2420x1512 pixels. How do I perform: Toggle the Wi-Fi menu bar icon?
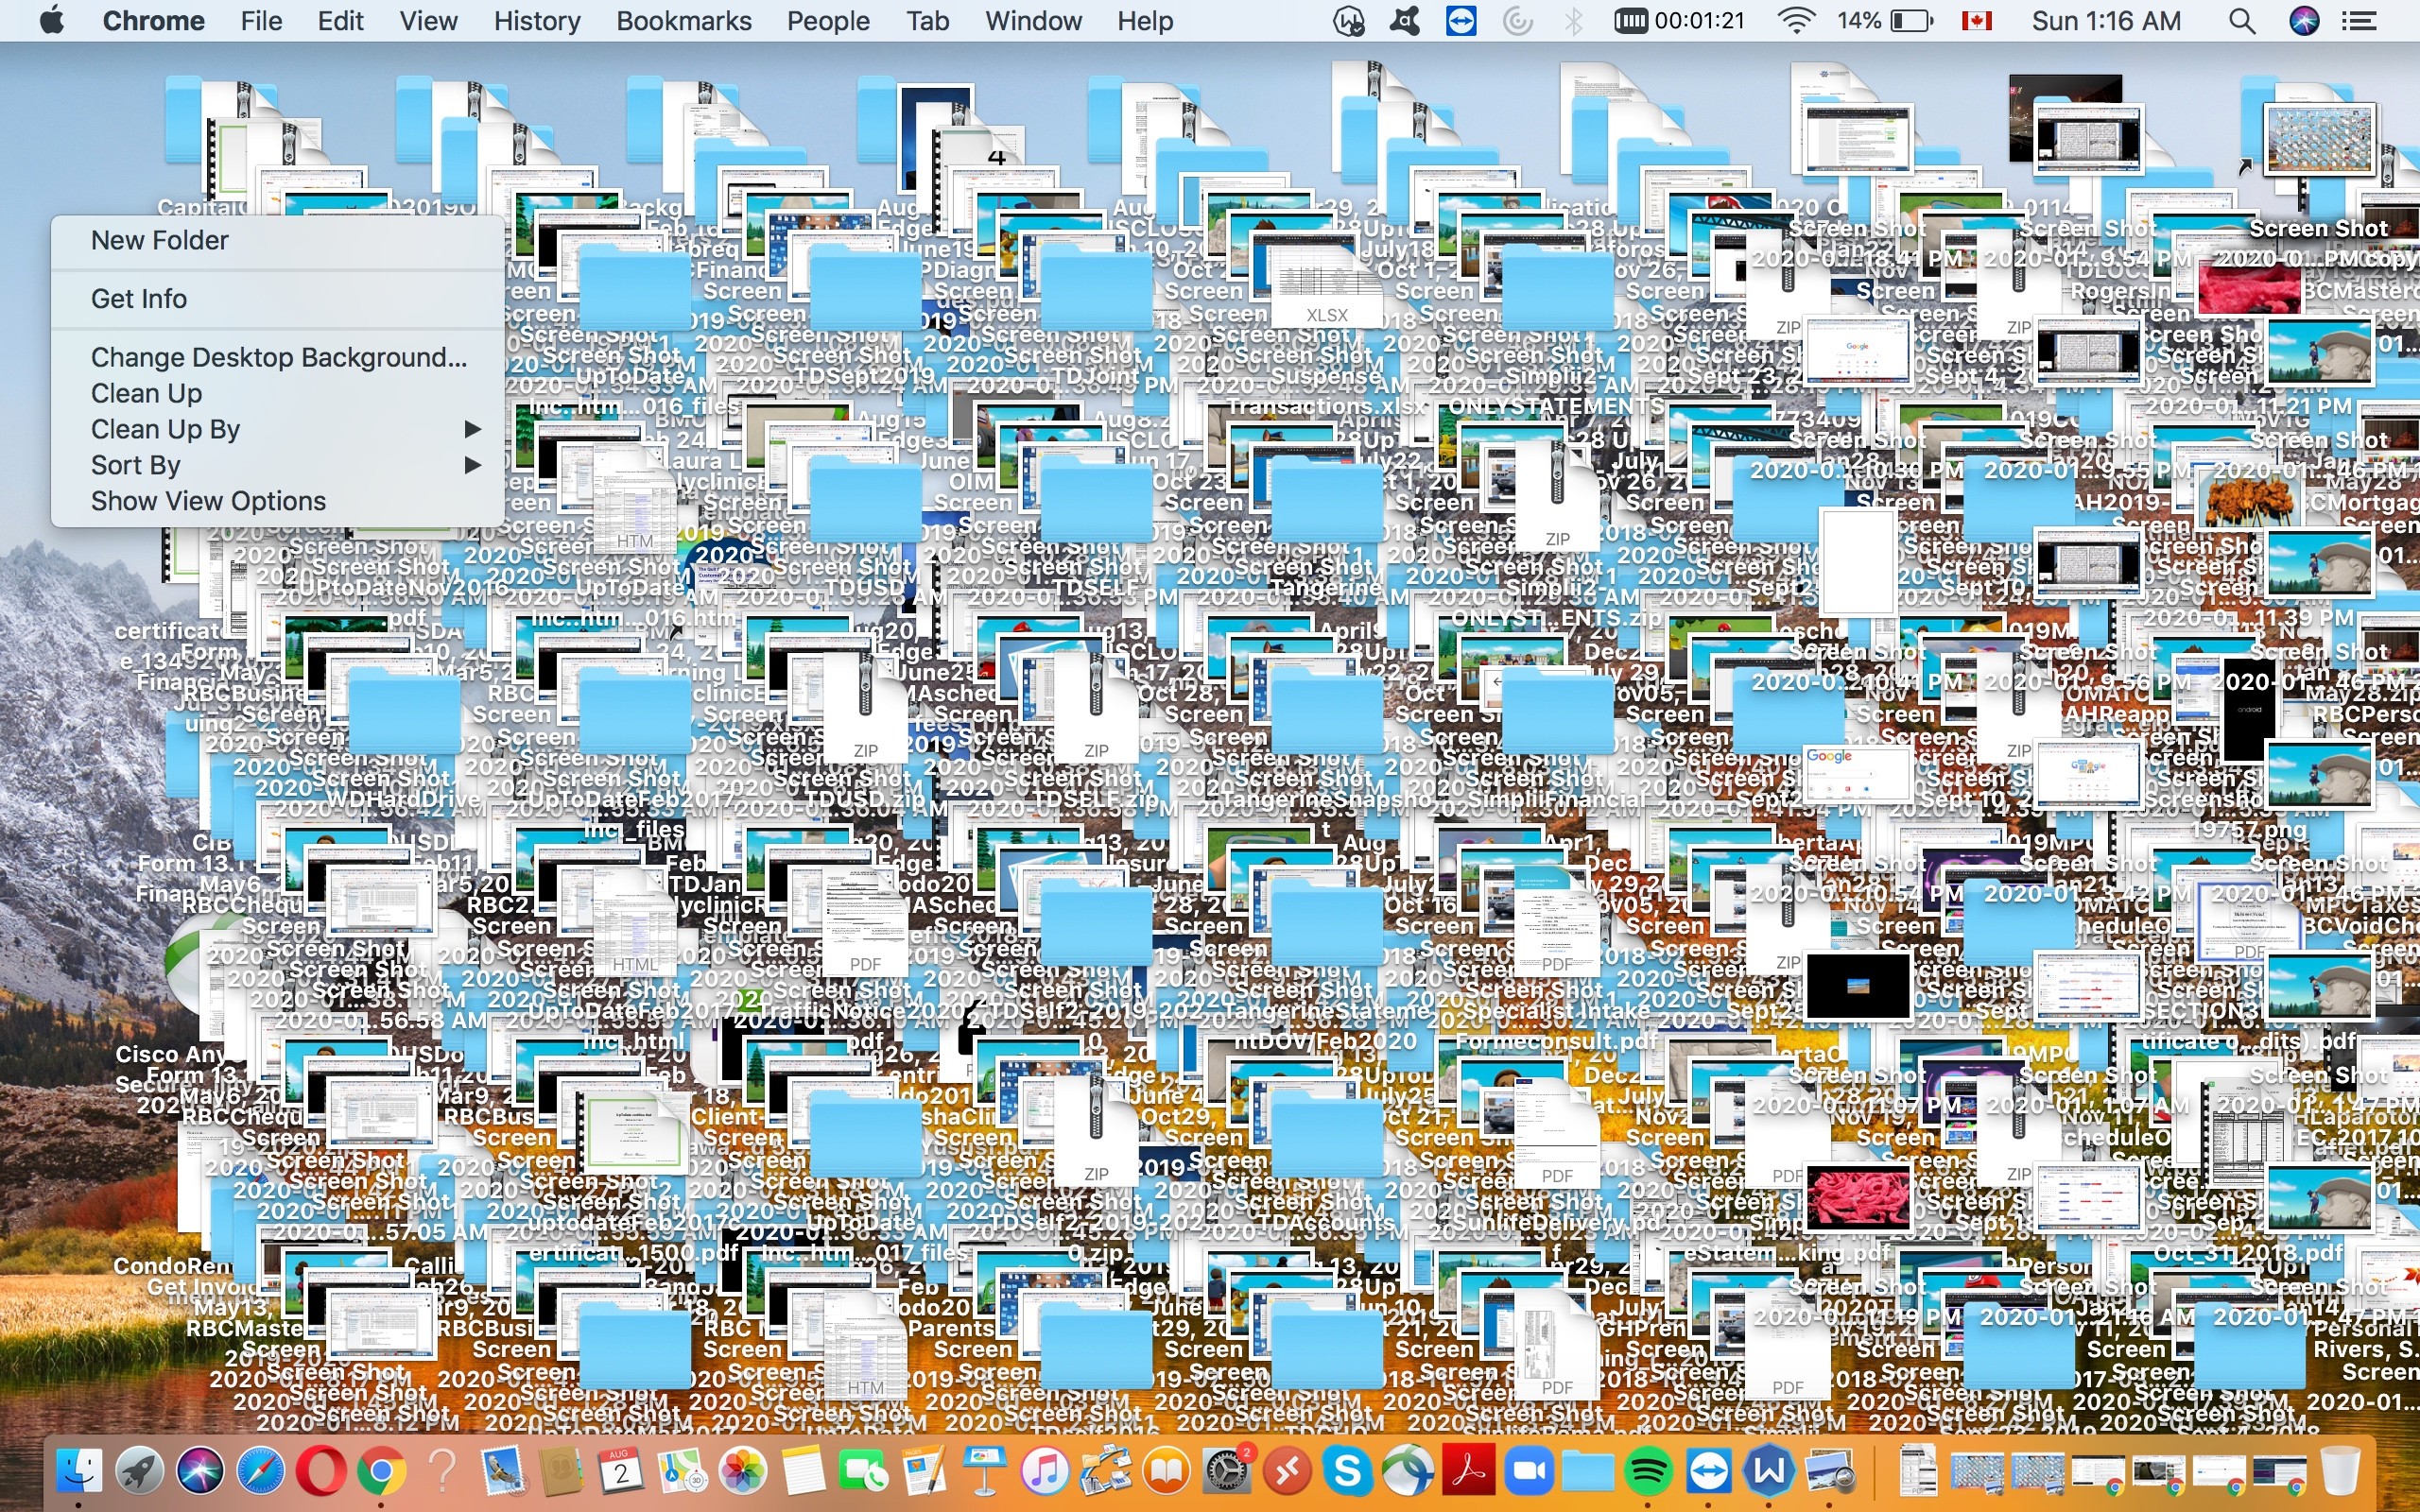click(x=1796, y=21)
